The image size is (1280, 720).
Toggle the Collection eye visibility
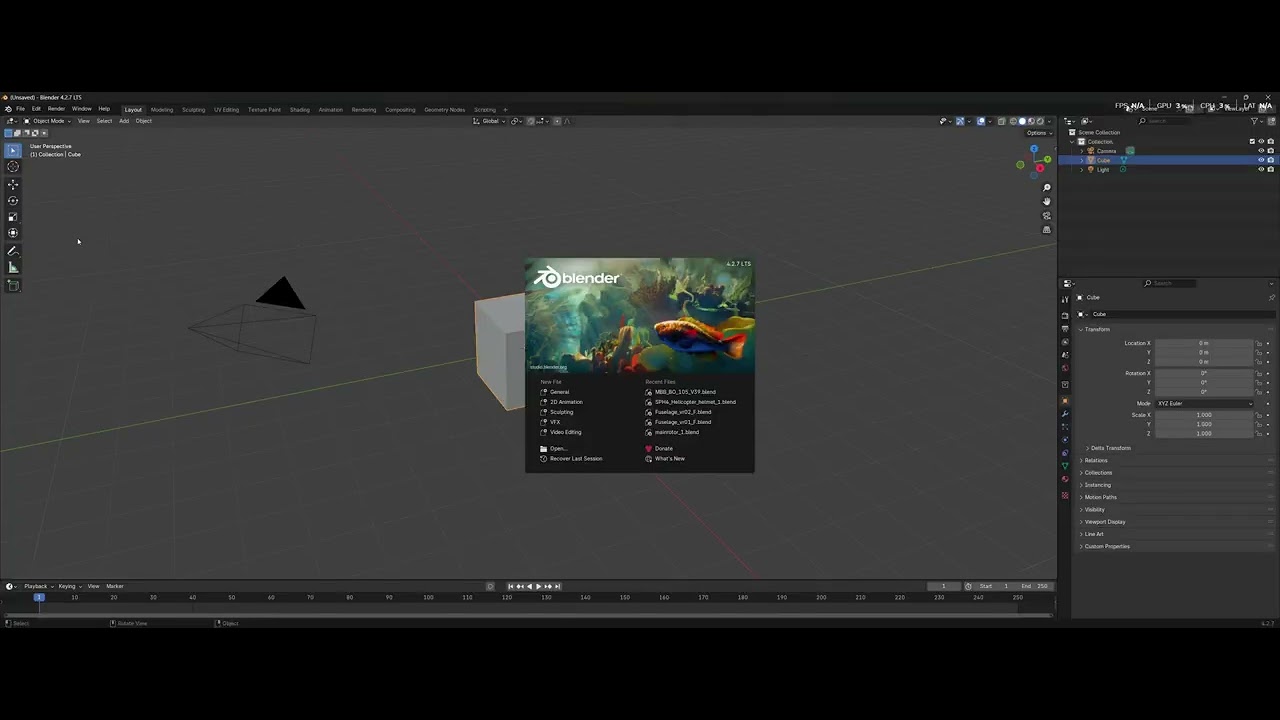point(1261,141)
